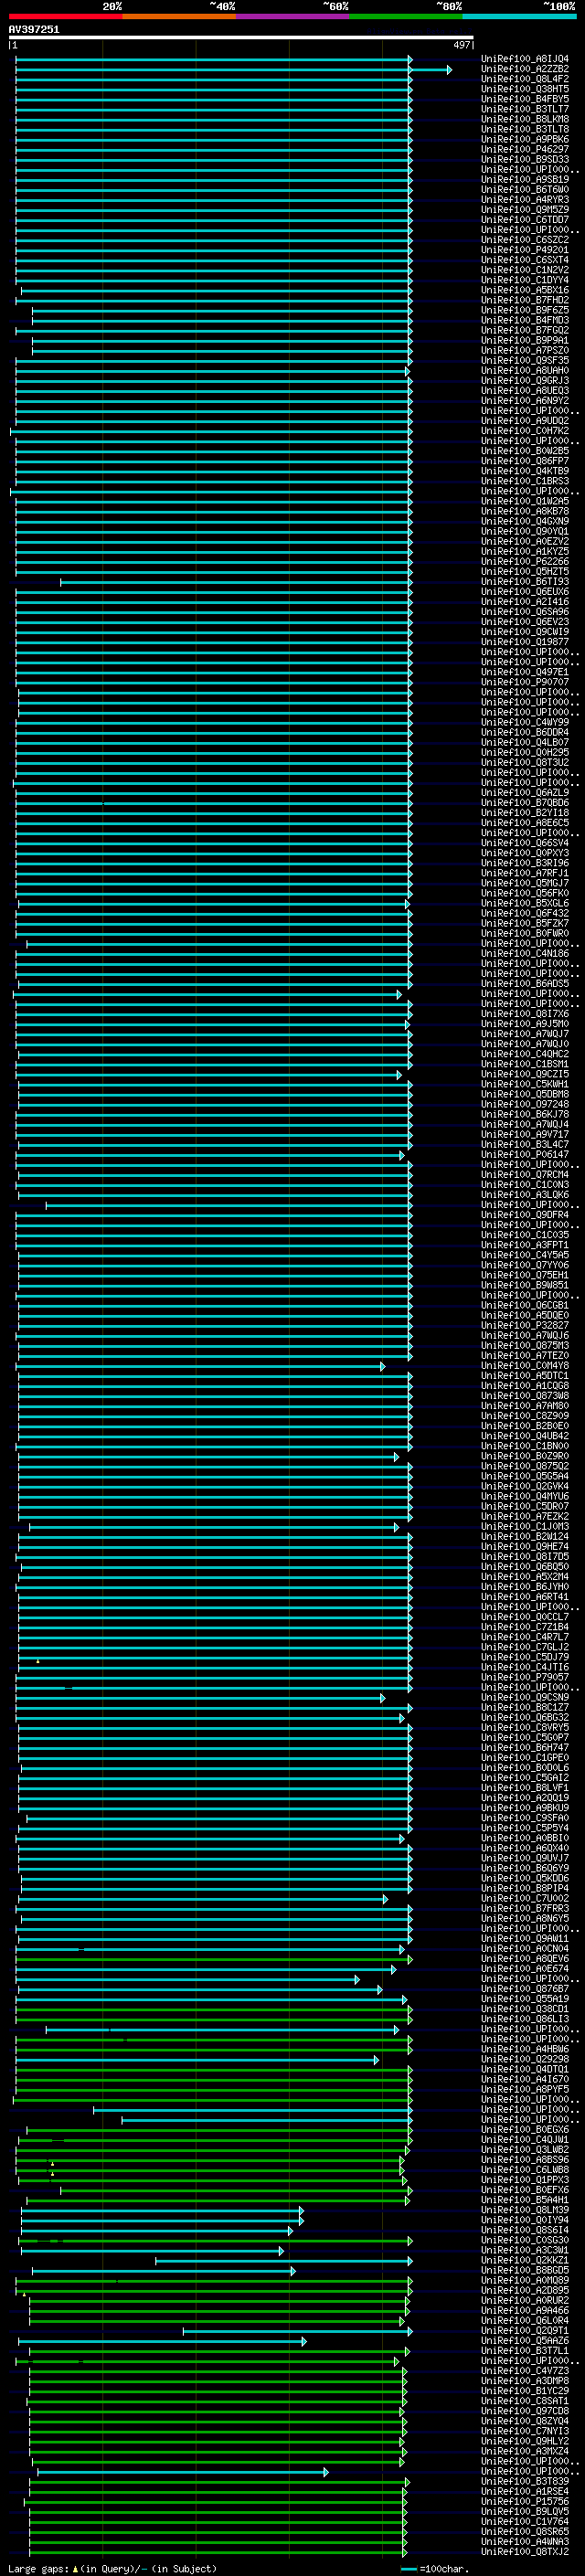Image resolution: width=585 pixels, height=2576 pixels.
Task: Select hit label UniRef100_Q9HE74
Action: pos(525,1546)
